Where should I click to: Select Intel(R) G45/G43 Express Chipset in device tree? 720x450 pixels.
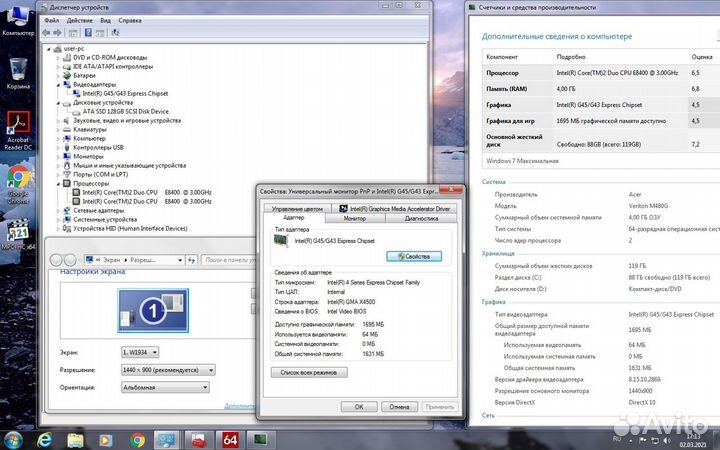(125, 94)
